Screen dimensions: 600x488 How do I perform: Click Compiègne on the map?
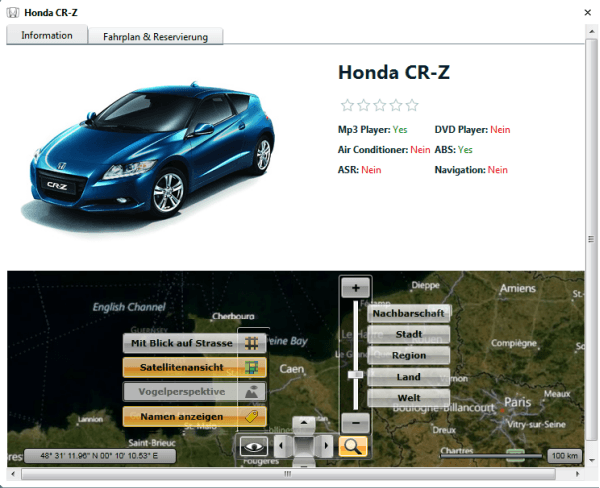(x=514, y=343)
